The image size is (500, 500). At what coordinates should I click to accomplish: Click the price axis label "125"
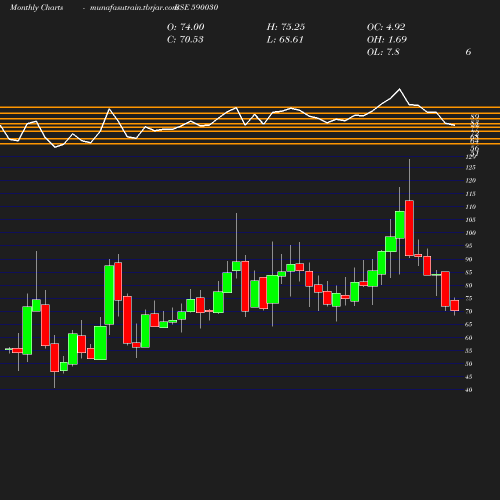pos(470,167)
